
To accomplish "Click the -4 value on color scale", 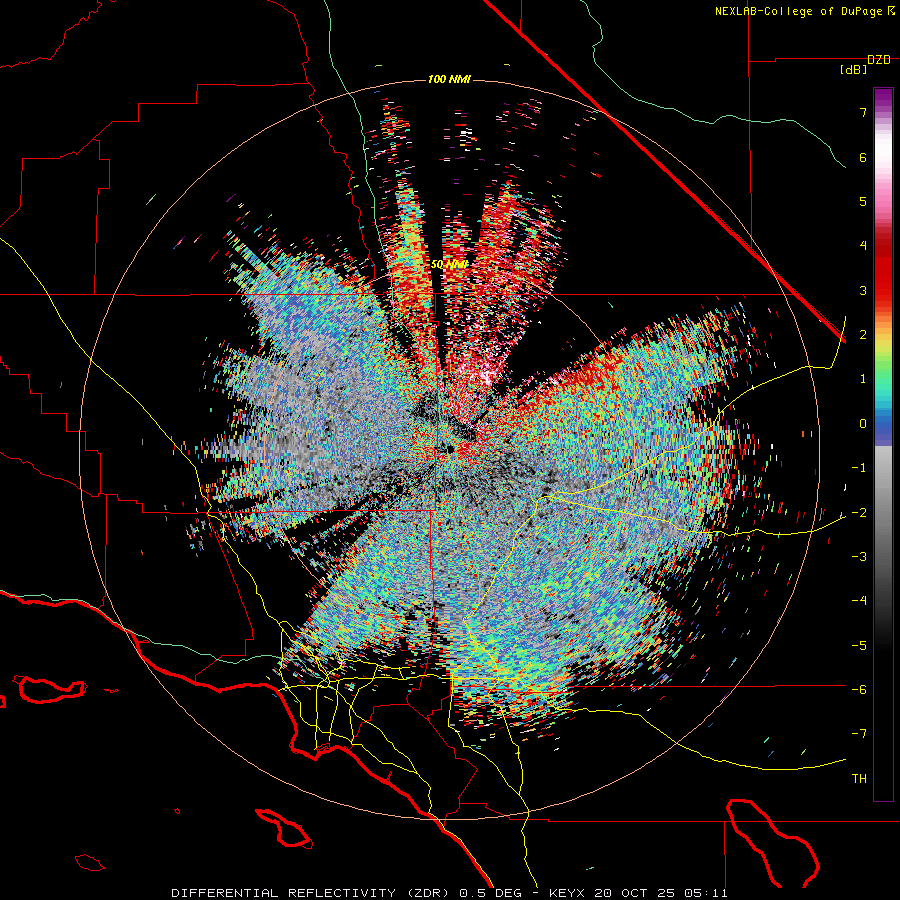I will pyautogui.click(x=859, y=601).
